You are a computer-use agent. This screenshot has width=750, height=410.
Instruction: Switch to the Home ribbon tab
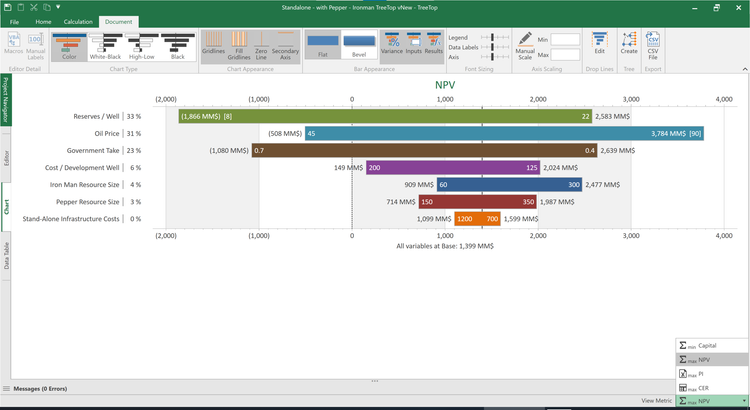pyautogui.click(x=43, y=22)
